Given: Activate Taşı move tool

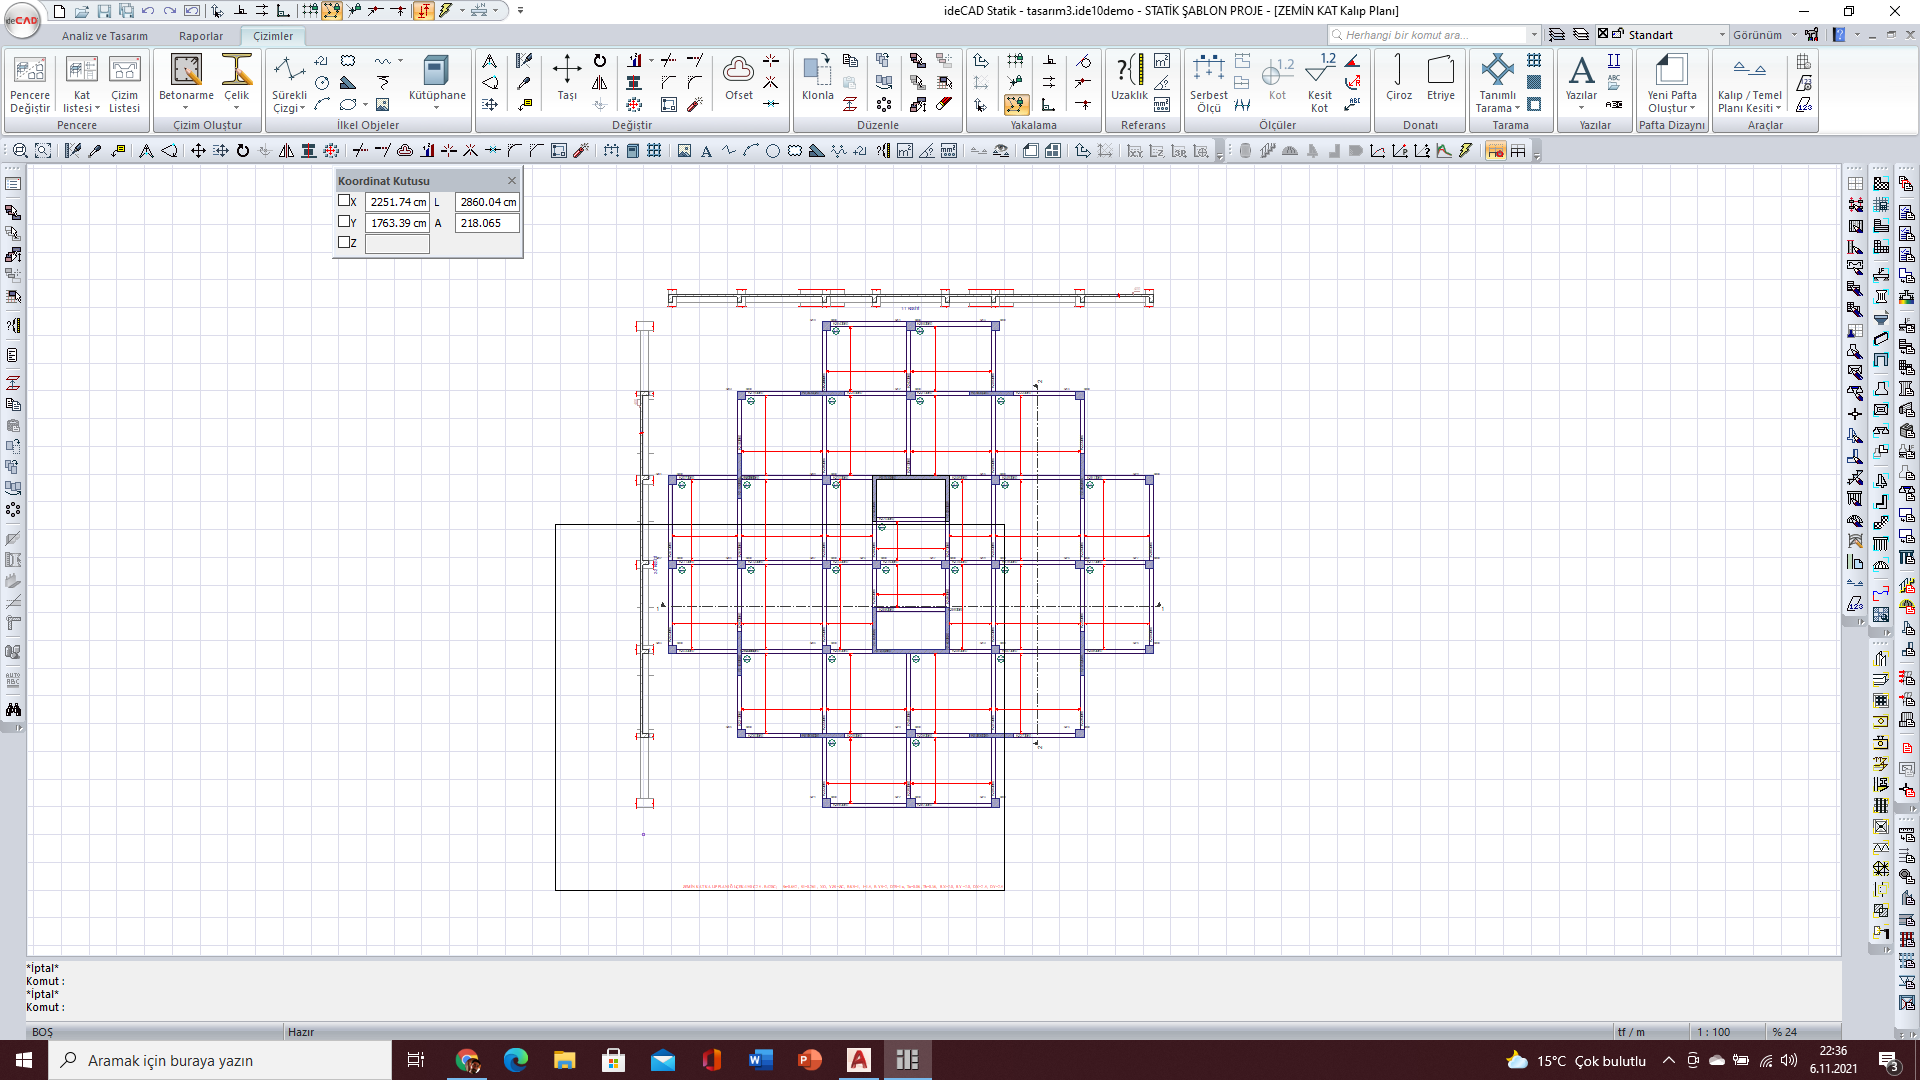Looking at the screenshot, I should (x=567, y=78).
